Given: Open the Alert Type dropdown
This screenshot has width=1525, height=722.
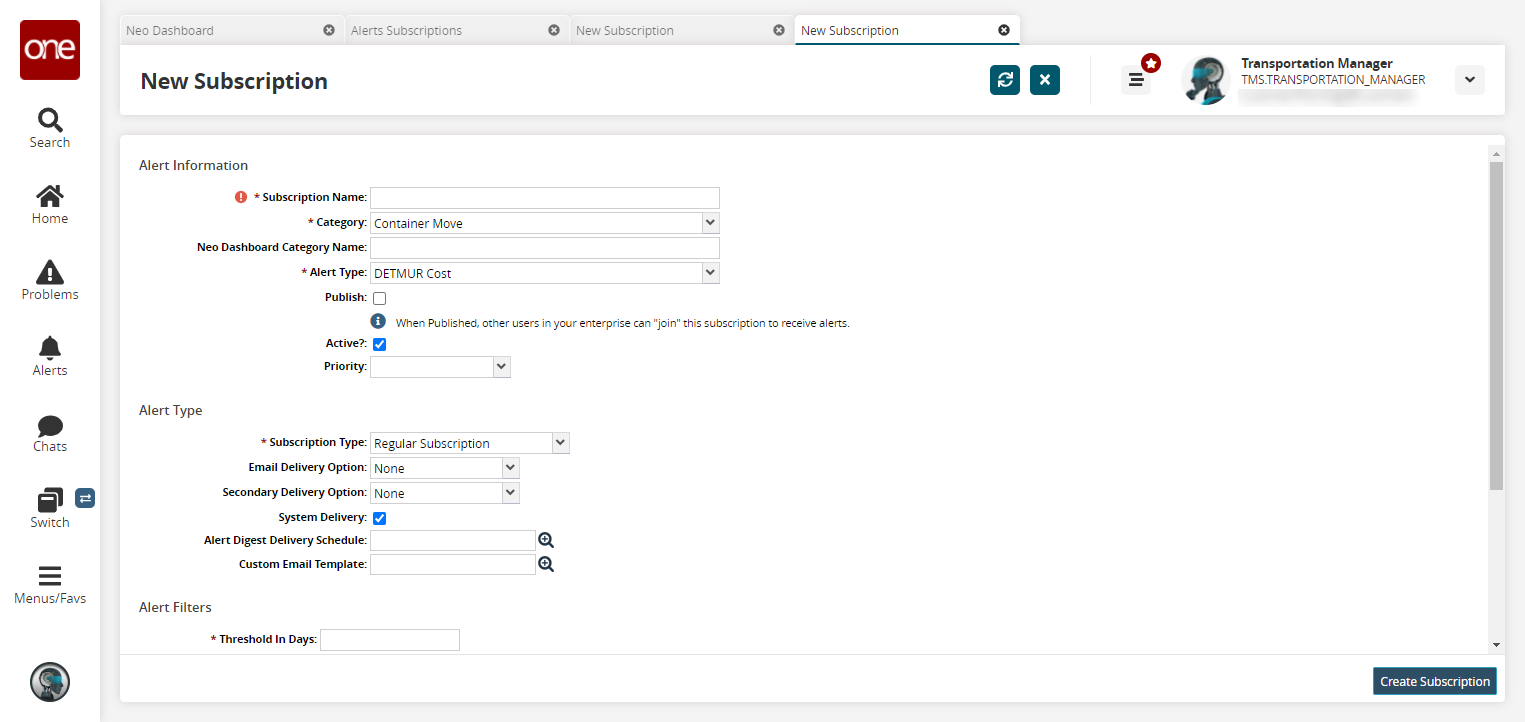Looking at the screenshot, I should click(709, 272).
